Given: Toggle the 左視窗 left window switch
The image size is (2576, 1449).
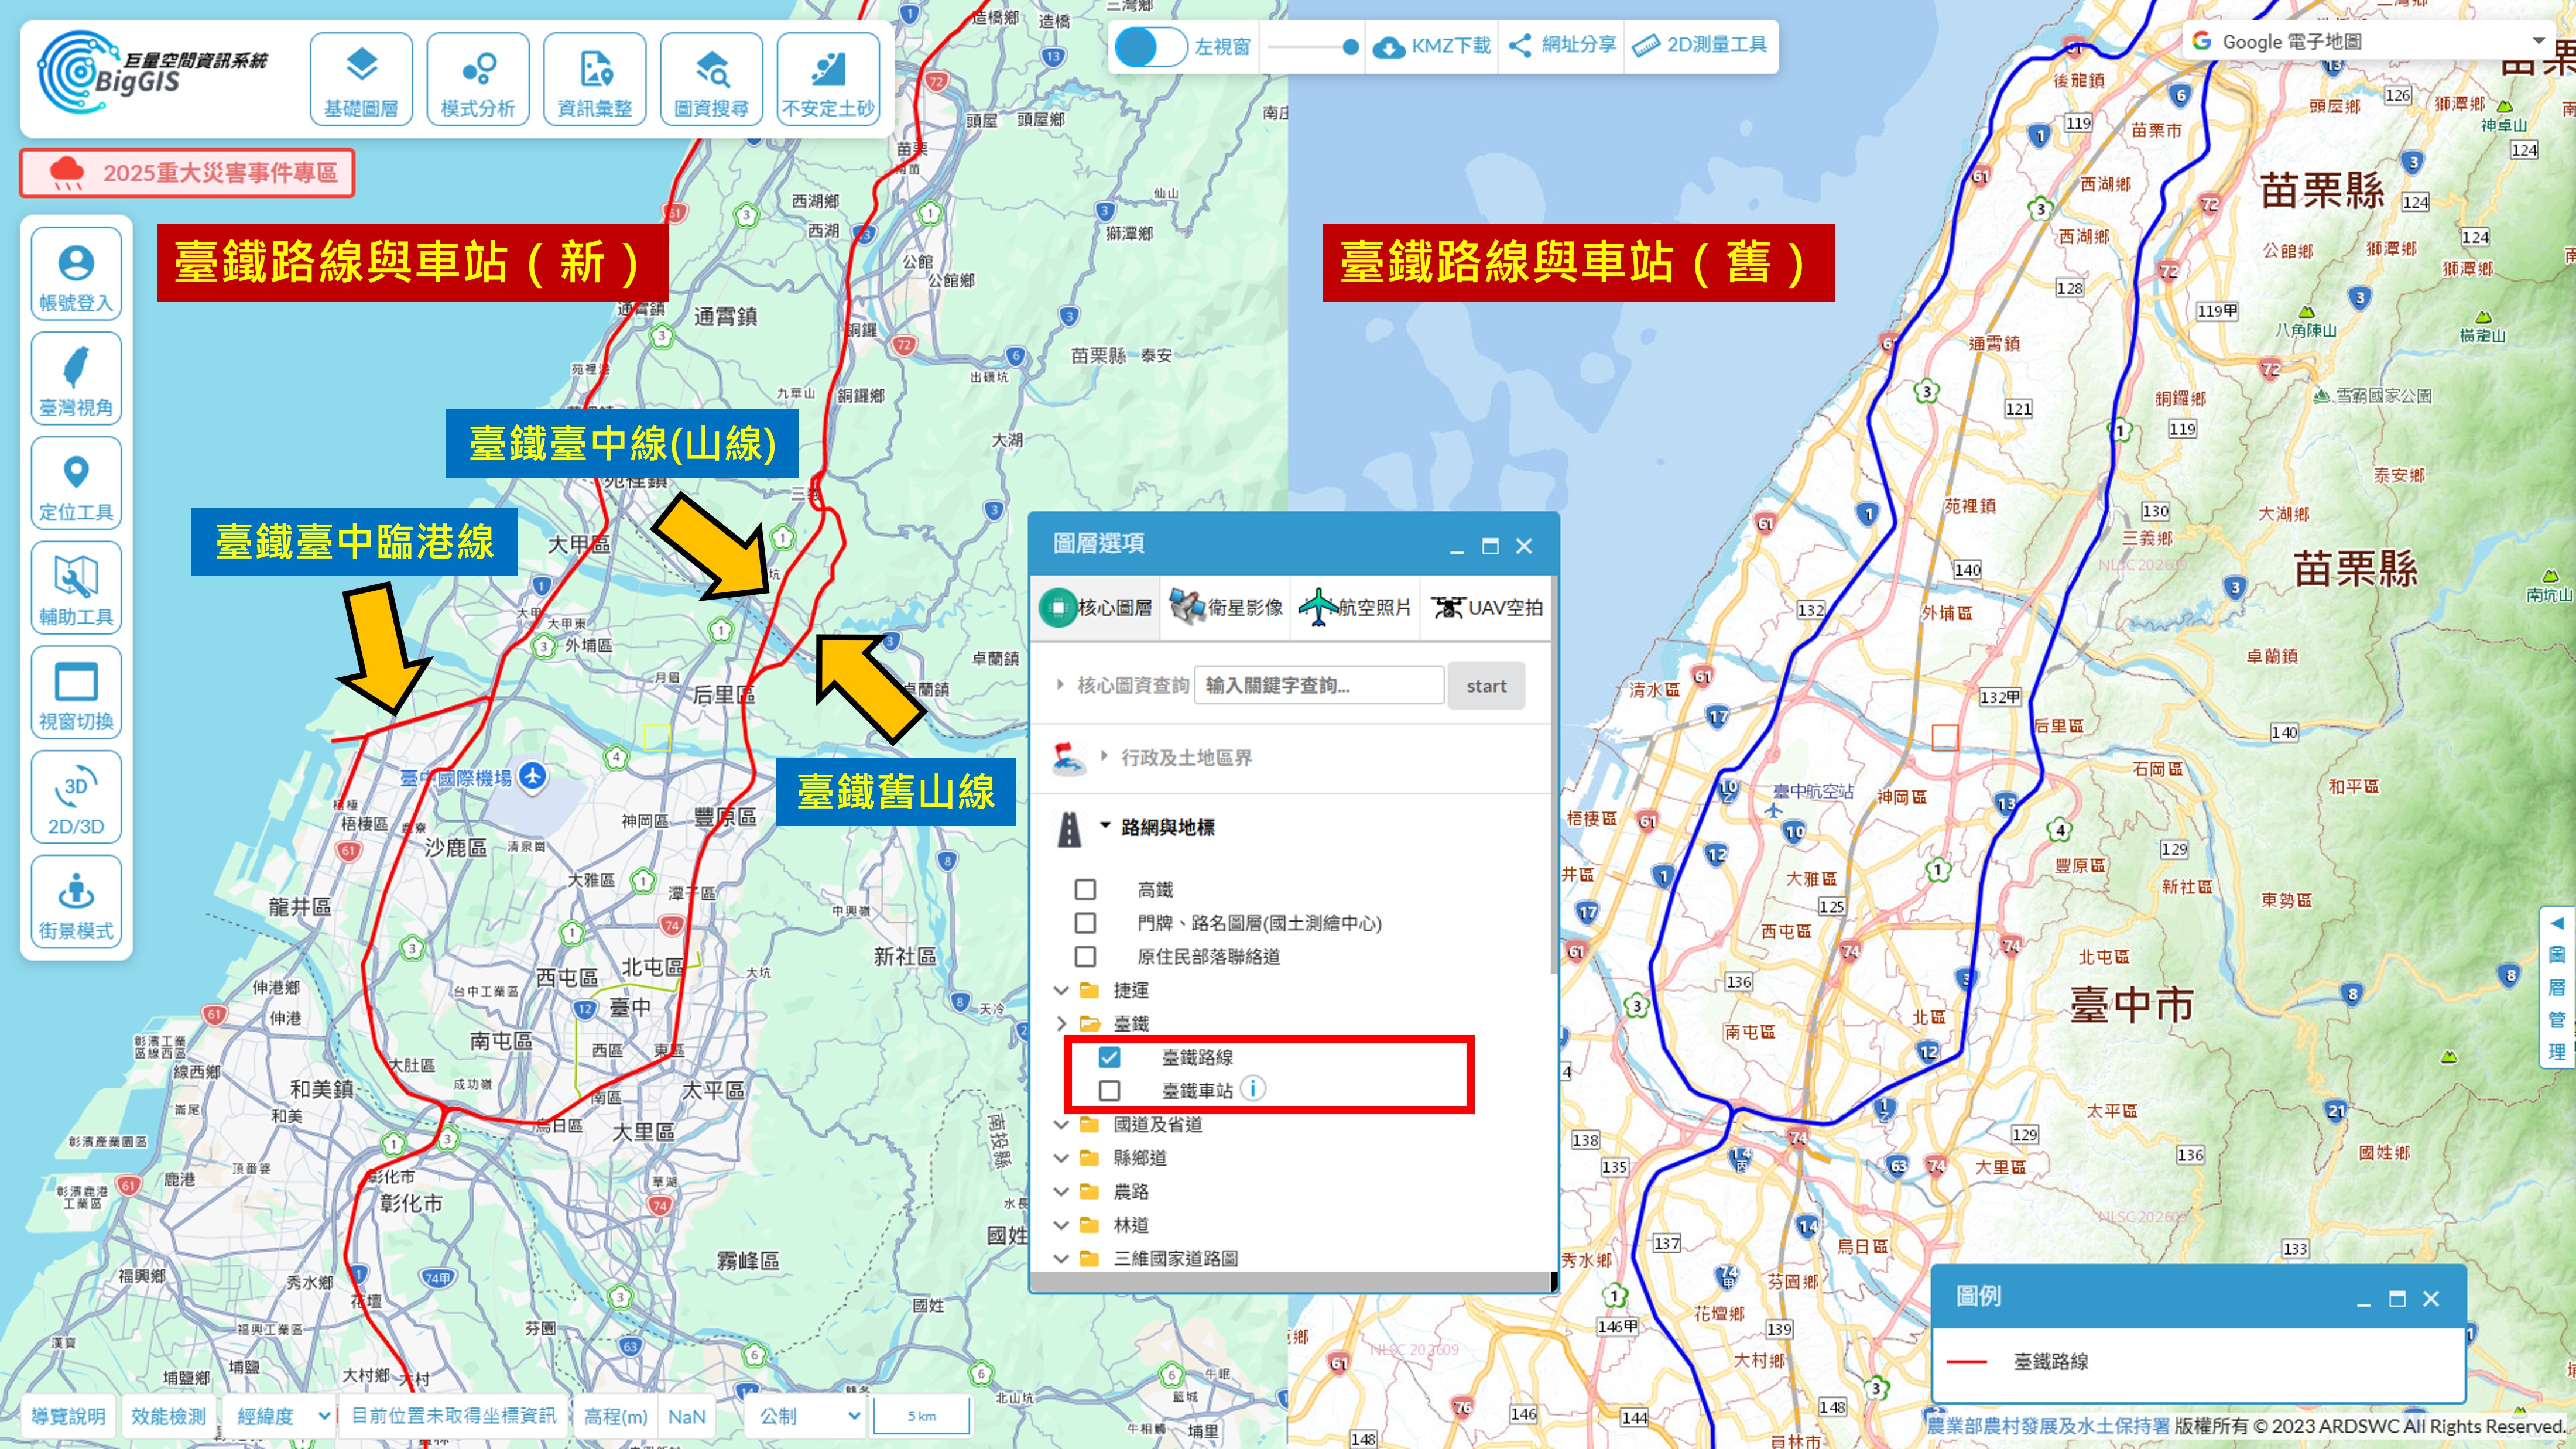Looking at the screenshot, I should pyautogui.click(x=1150, y=46).
